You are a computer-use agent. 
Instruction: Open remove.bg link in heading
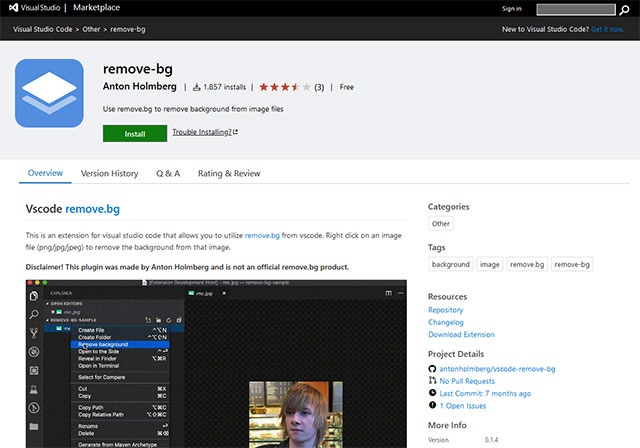point(93,209)
